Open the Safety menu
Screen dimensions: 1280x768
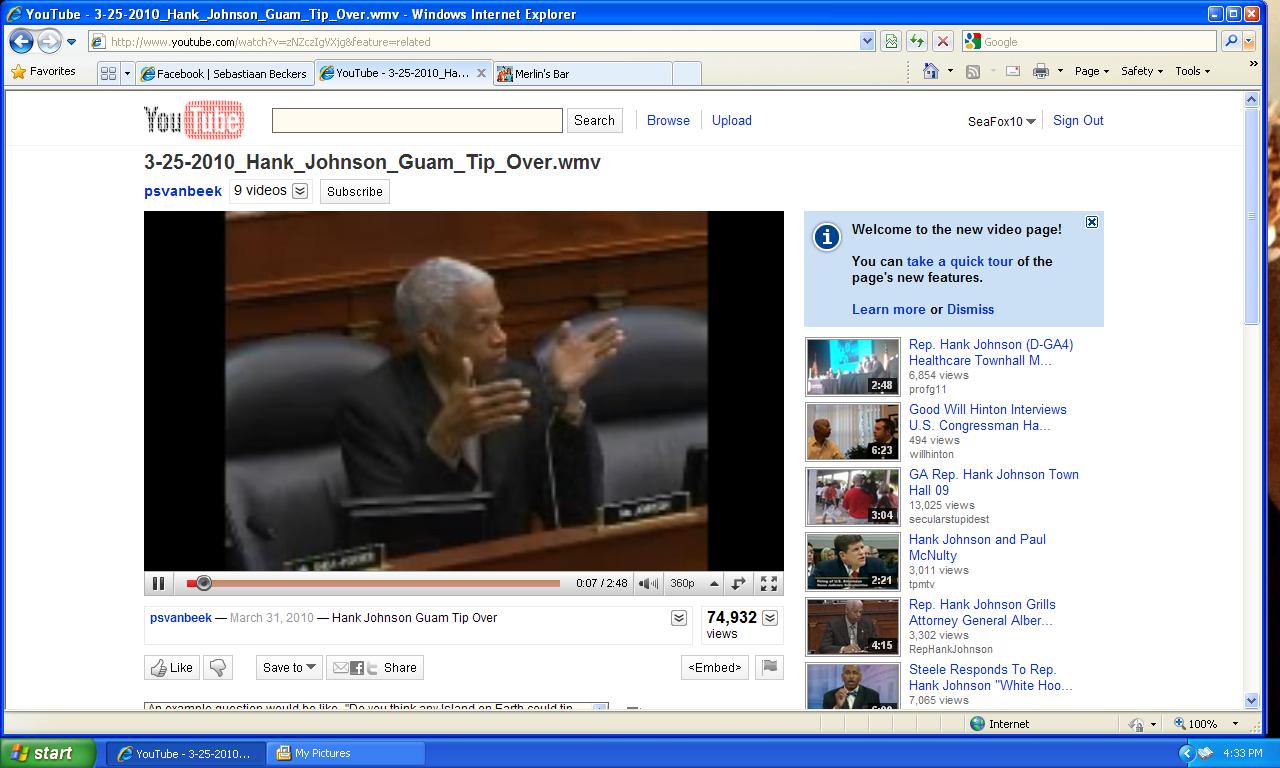[x=1142, y=71]
